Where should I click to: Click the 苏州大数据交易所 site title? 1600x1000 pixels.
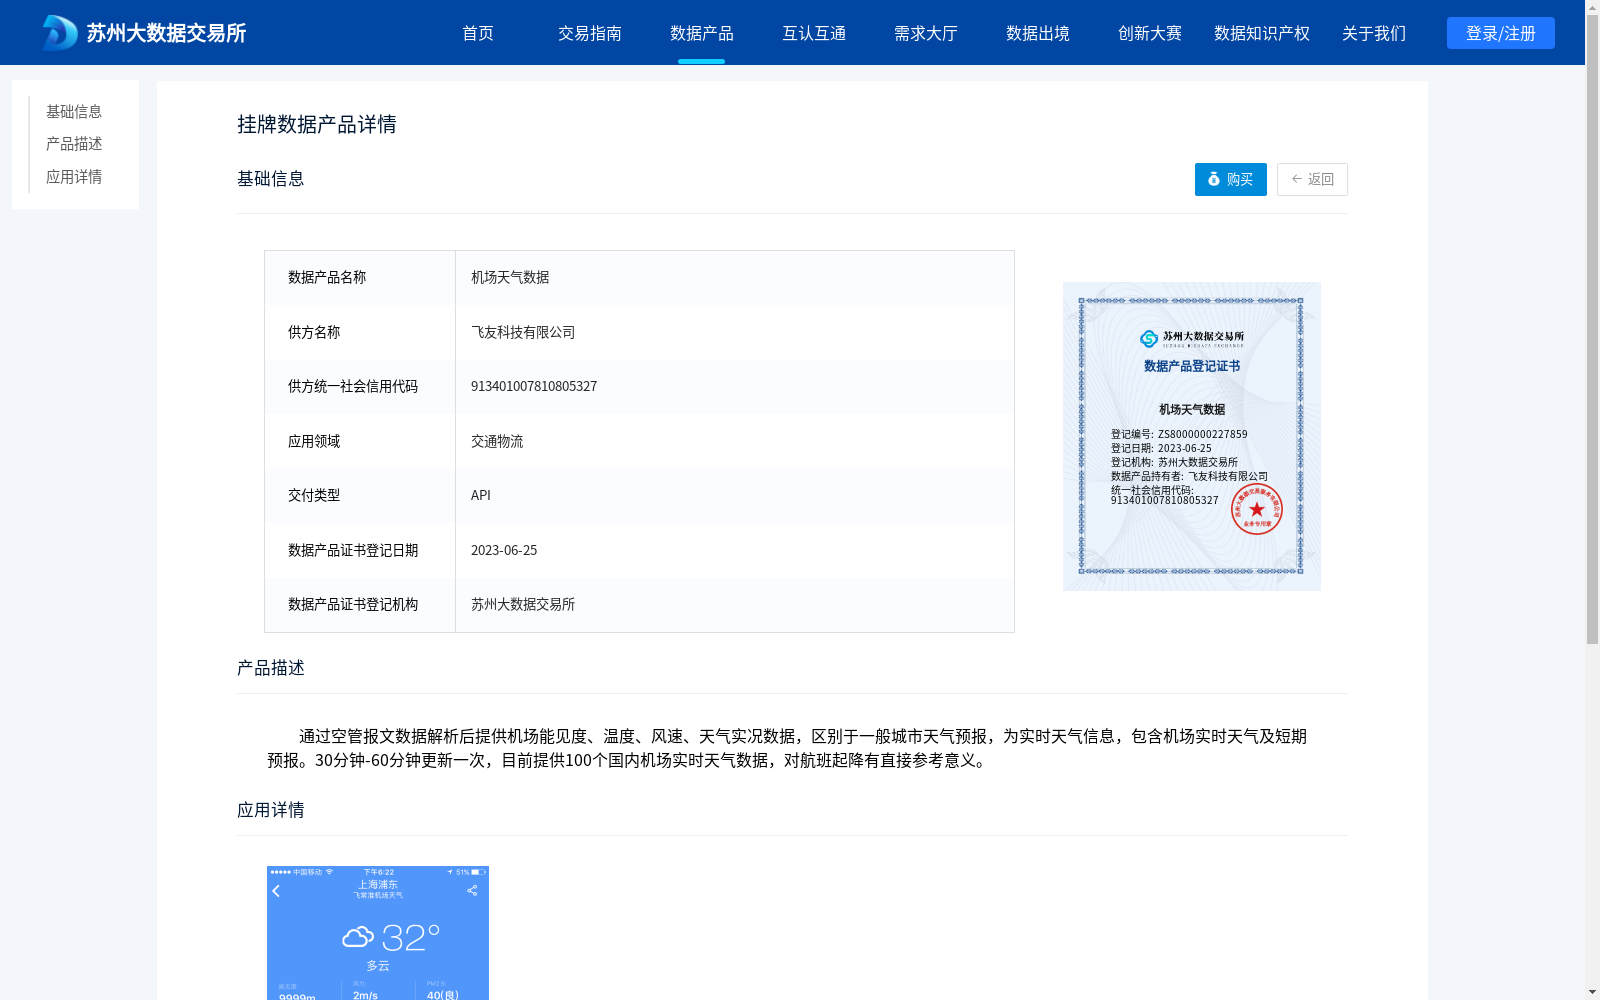coord(166,33)
